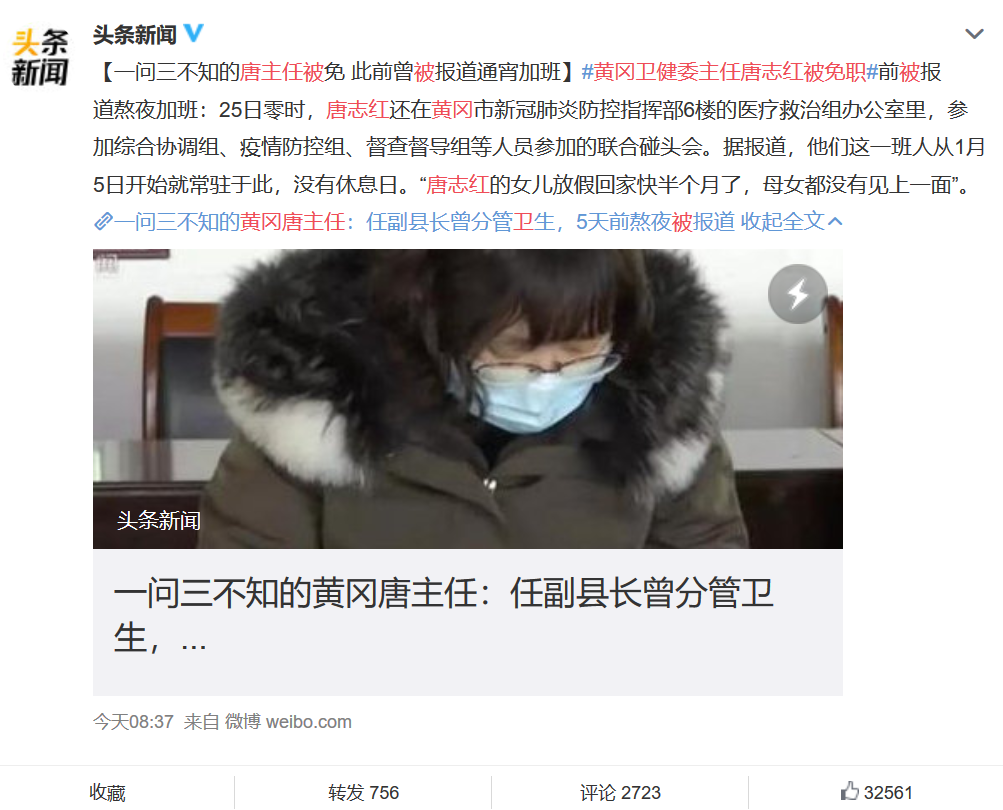The image size is (1003, 810).
Task: Collapse full text via 收起全文
Action: (x=782, y=221)
